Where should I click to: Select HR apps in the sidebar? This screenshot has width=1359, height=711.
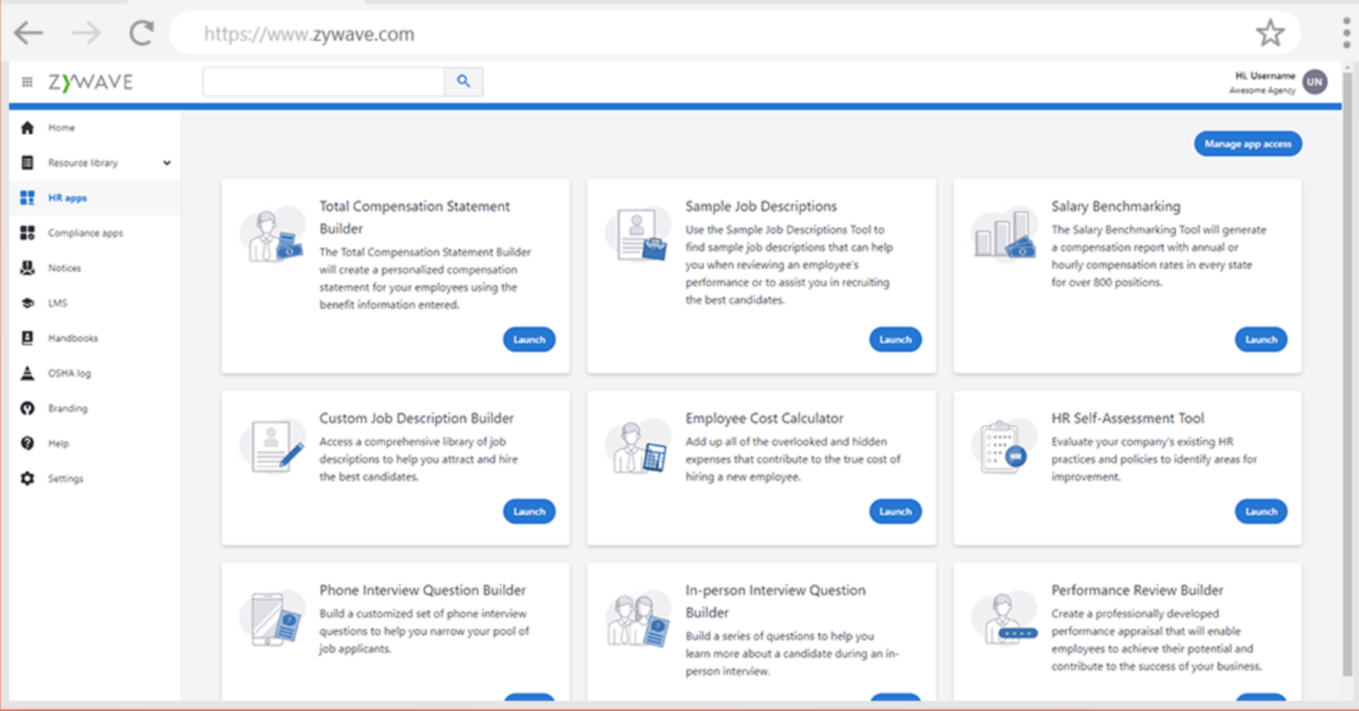point(65,197)
